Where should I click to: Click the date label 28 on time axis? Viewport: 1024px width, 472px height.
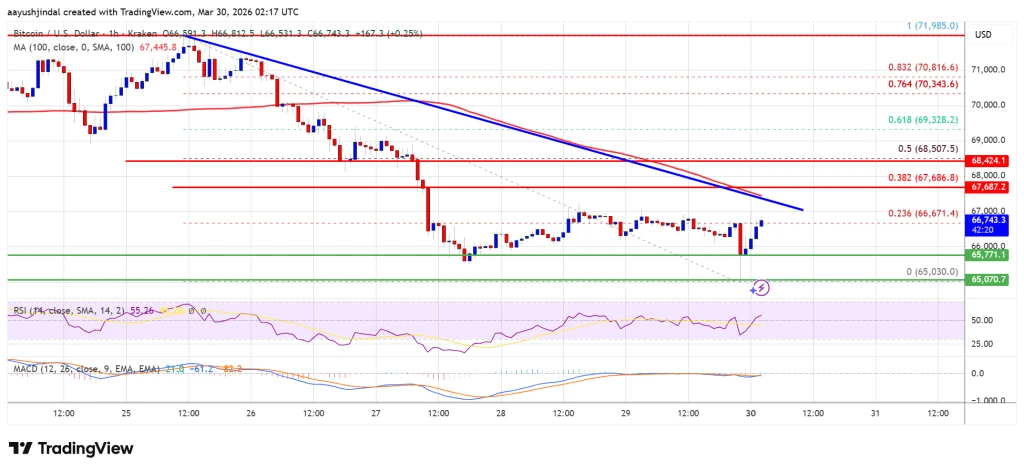(x=501, y=414)
